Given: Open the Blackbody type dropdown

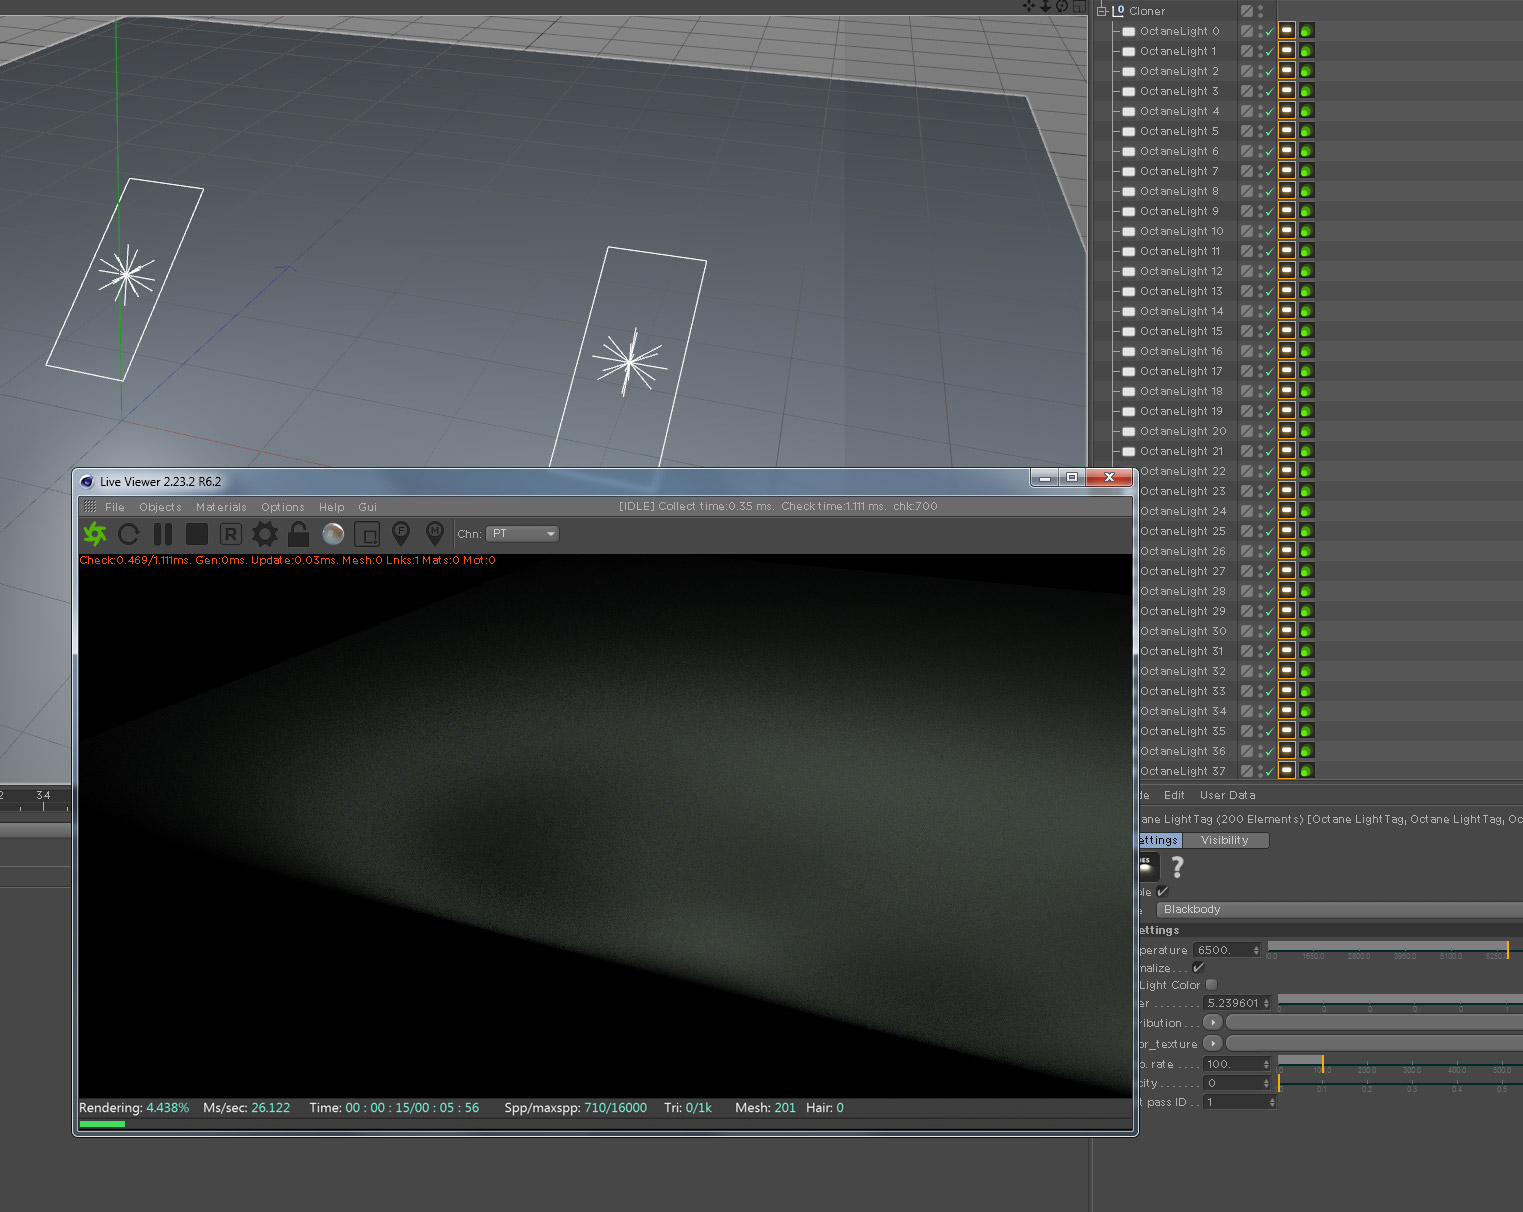Looking at the screenshot, I should 1339,910.
